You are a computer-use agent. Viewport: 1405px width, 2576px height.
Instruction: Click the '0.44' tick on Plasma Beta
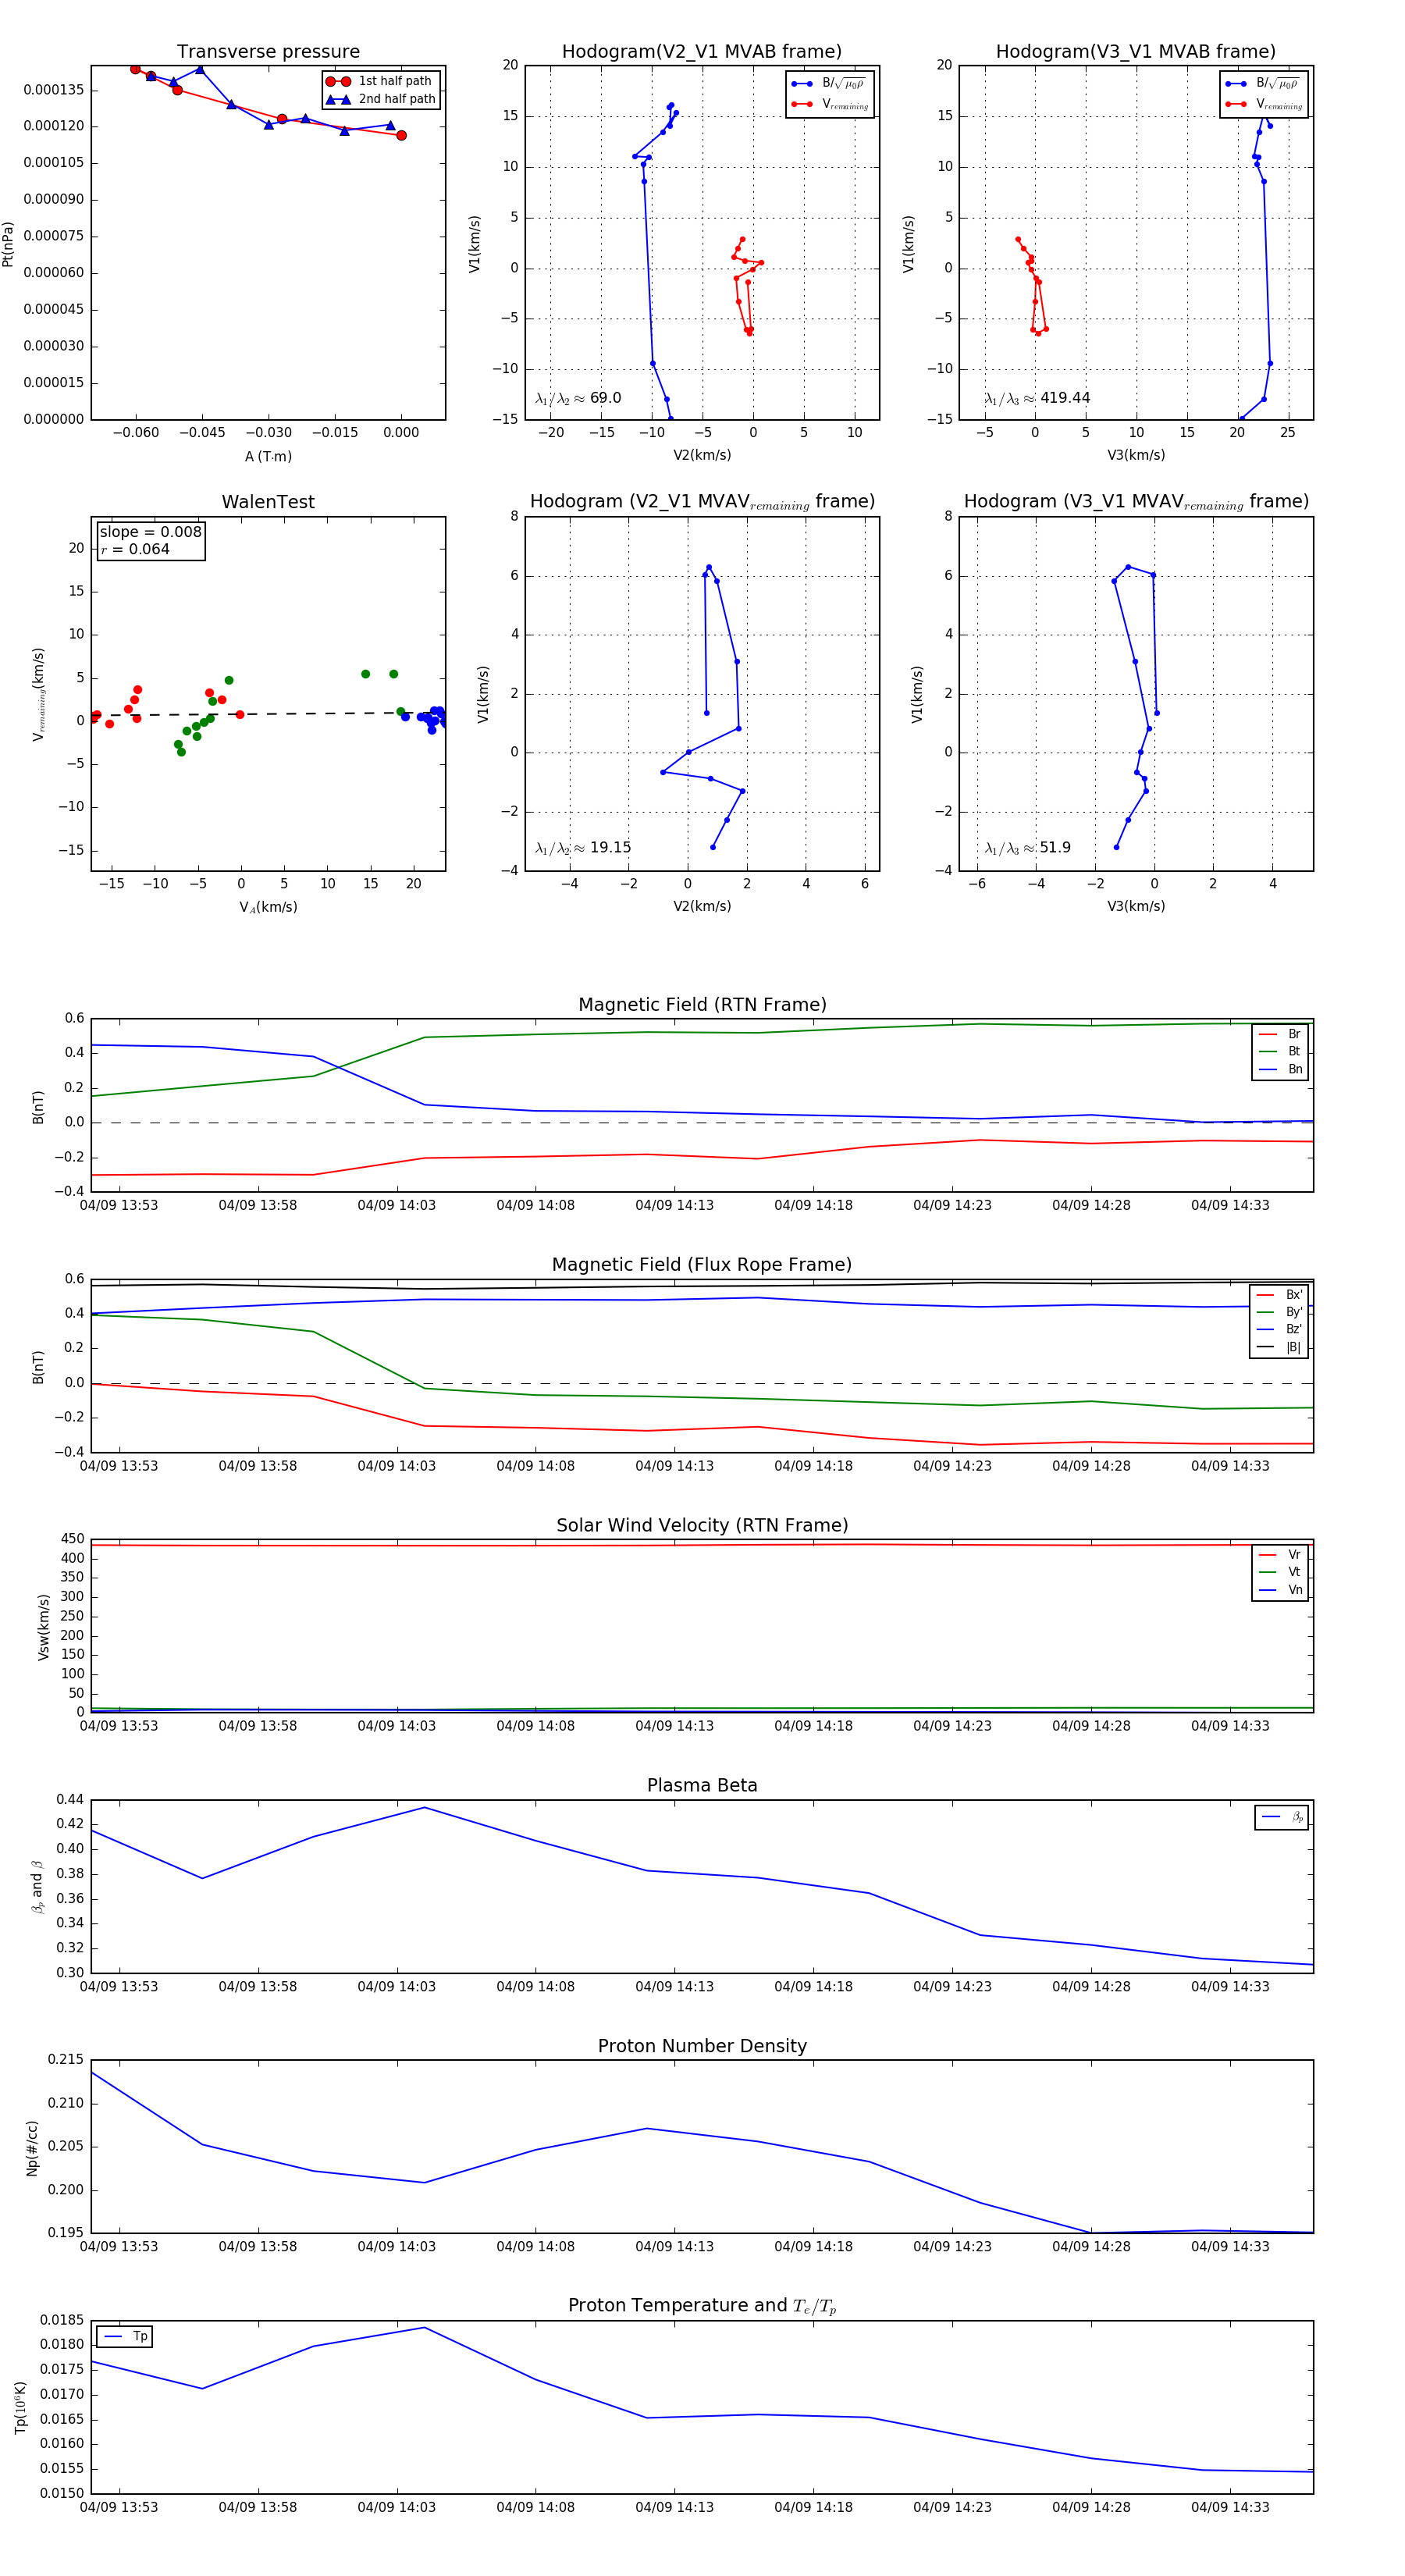point(70,1799)
